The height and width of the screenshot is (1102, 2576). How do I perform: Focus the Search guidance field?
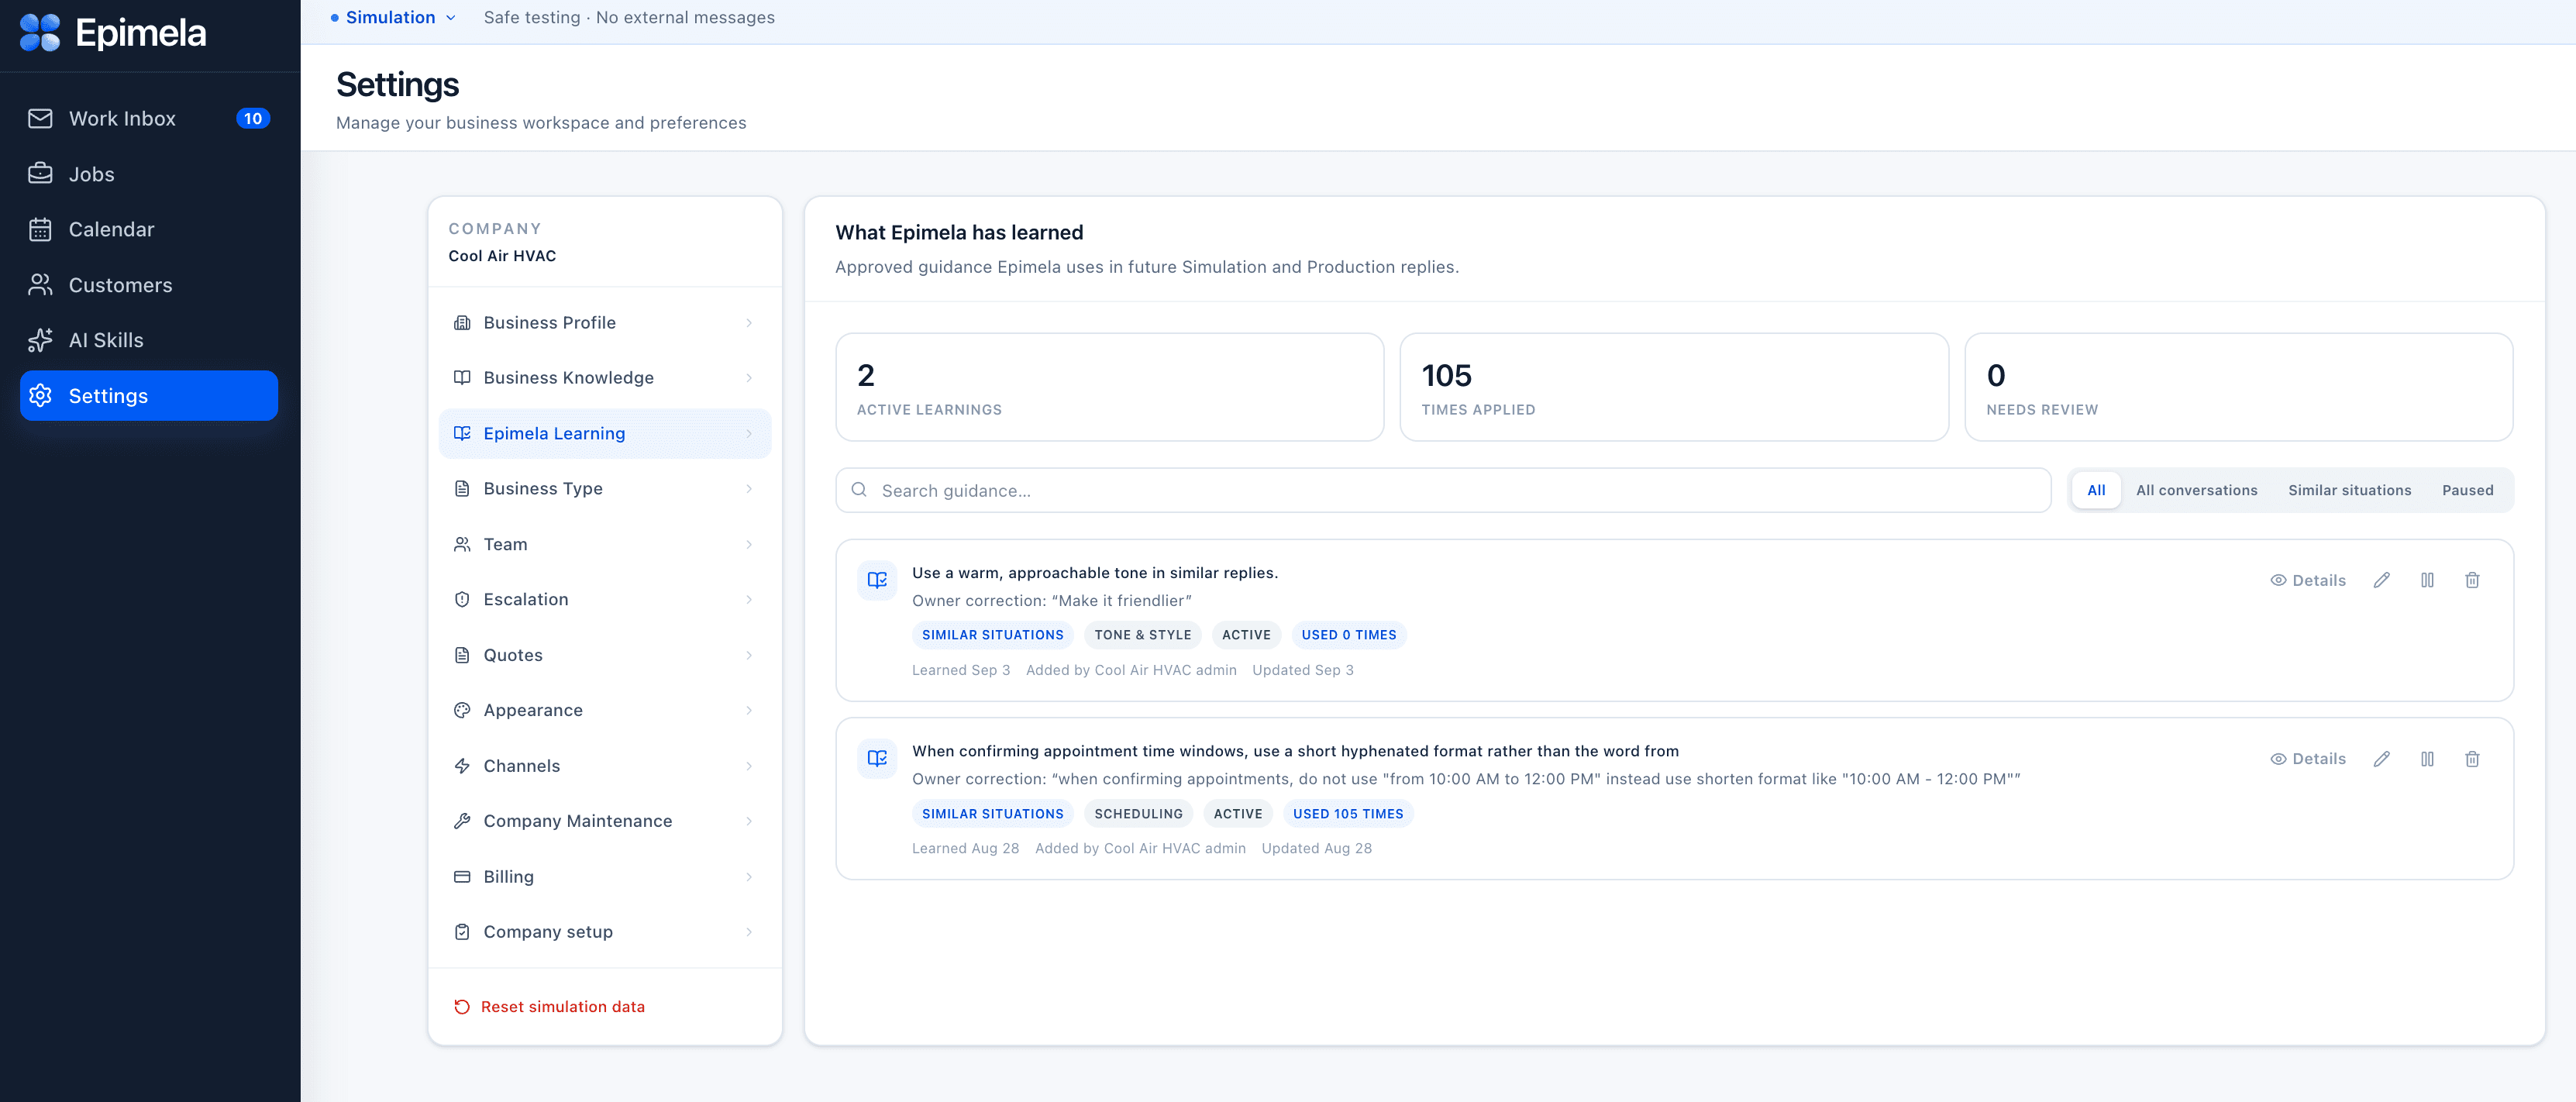click(x=1443, y=490)
